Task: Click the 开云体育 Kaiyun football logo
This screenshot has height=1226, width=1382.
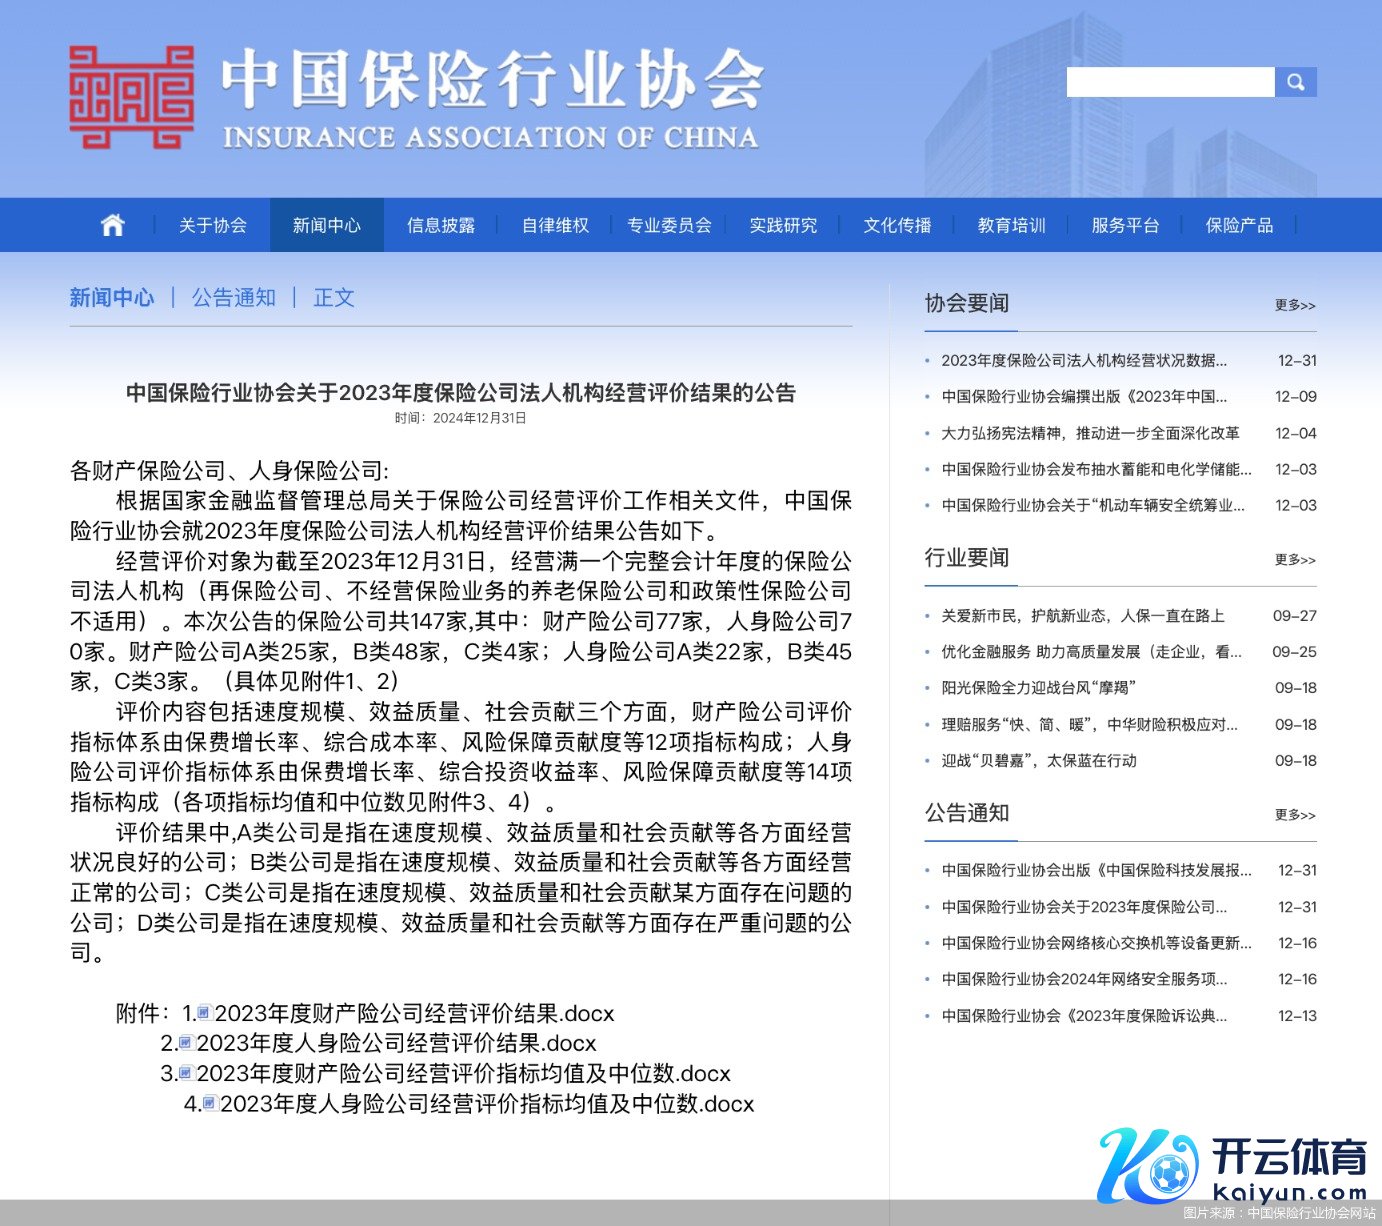Action: (x=1172, y=1170)
